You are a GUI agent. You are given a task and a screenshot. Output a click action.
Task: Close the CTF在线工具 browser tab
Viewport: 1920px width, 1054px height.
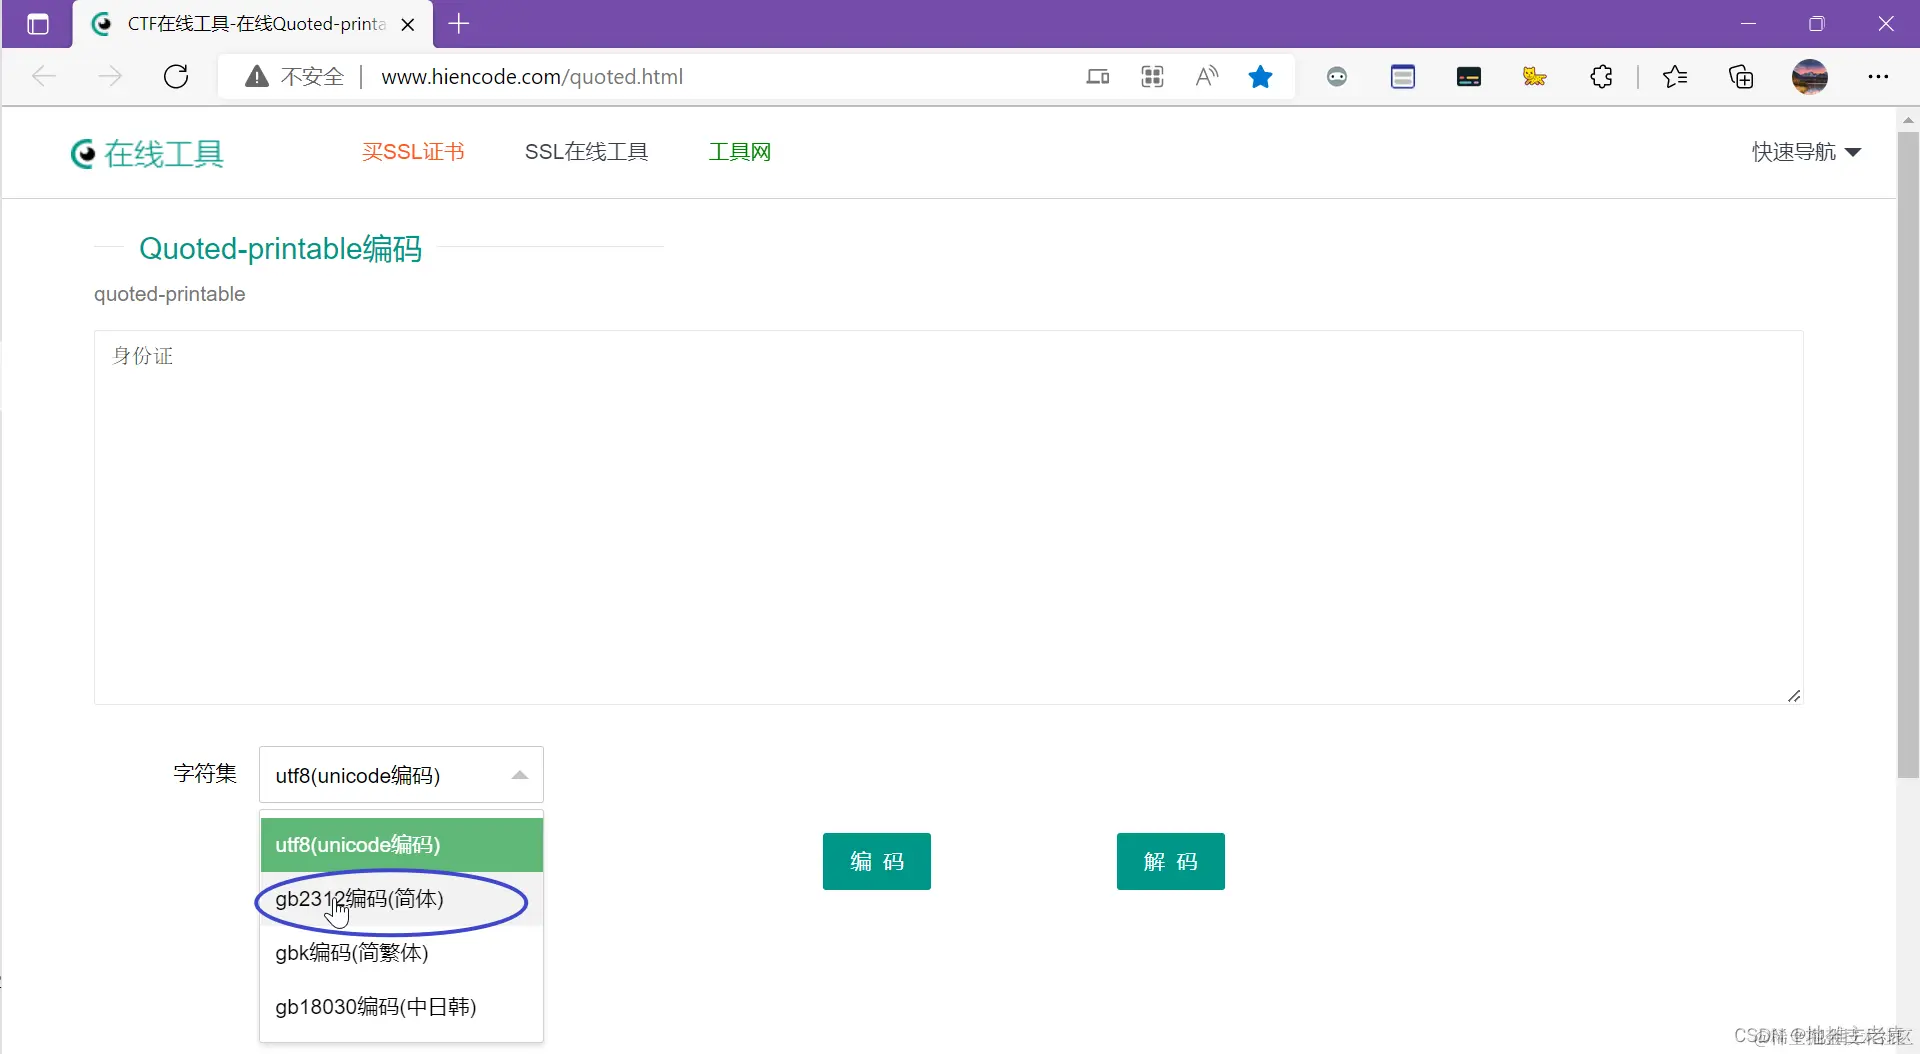pos(408,24)
